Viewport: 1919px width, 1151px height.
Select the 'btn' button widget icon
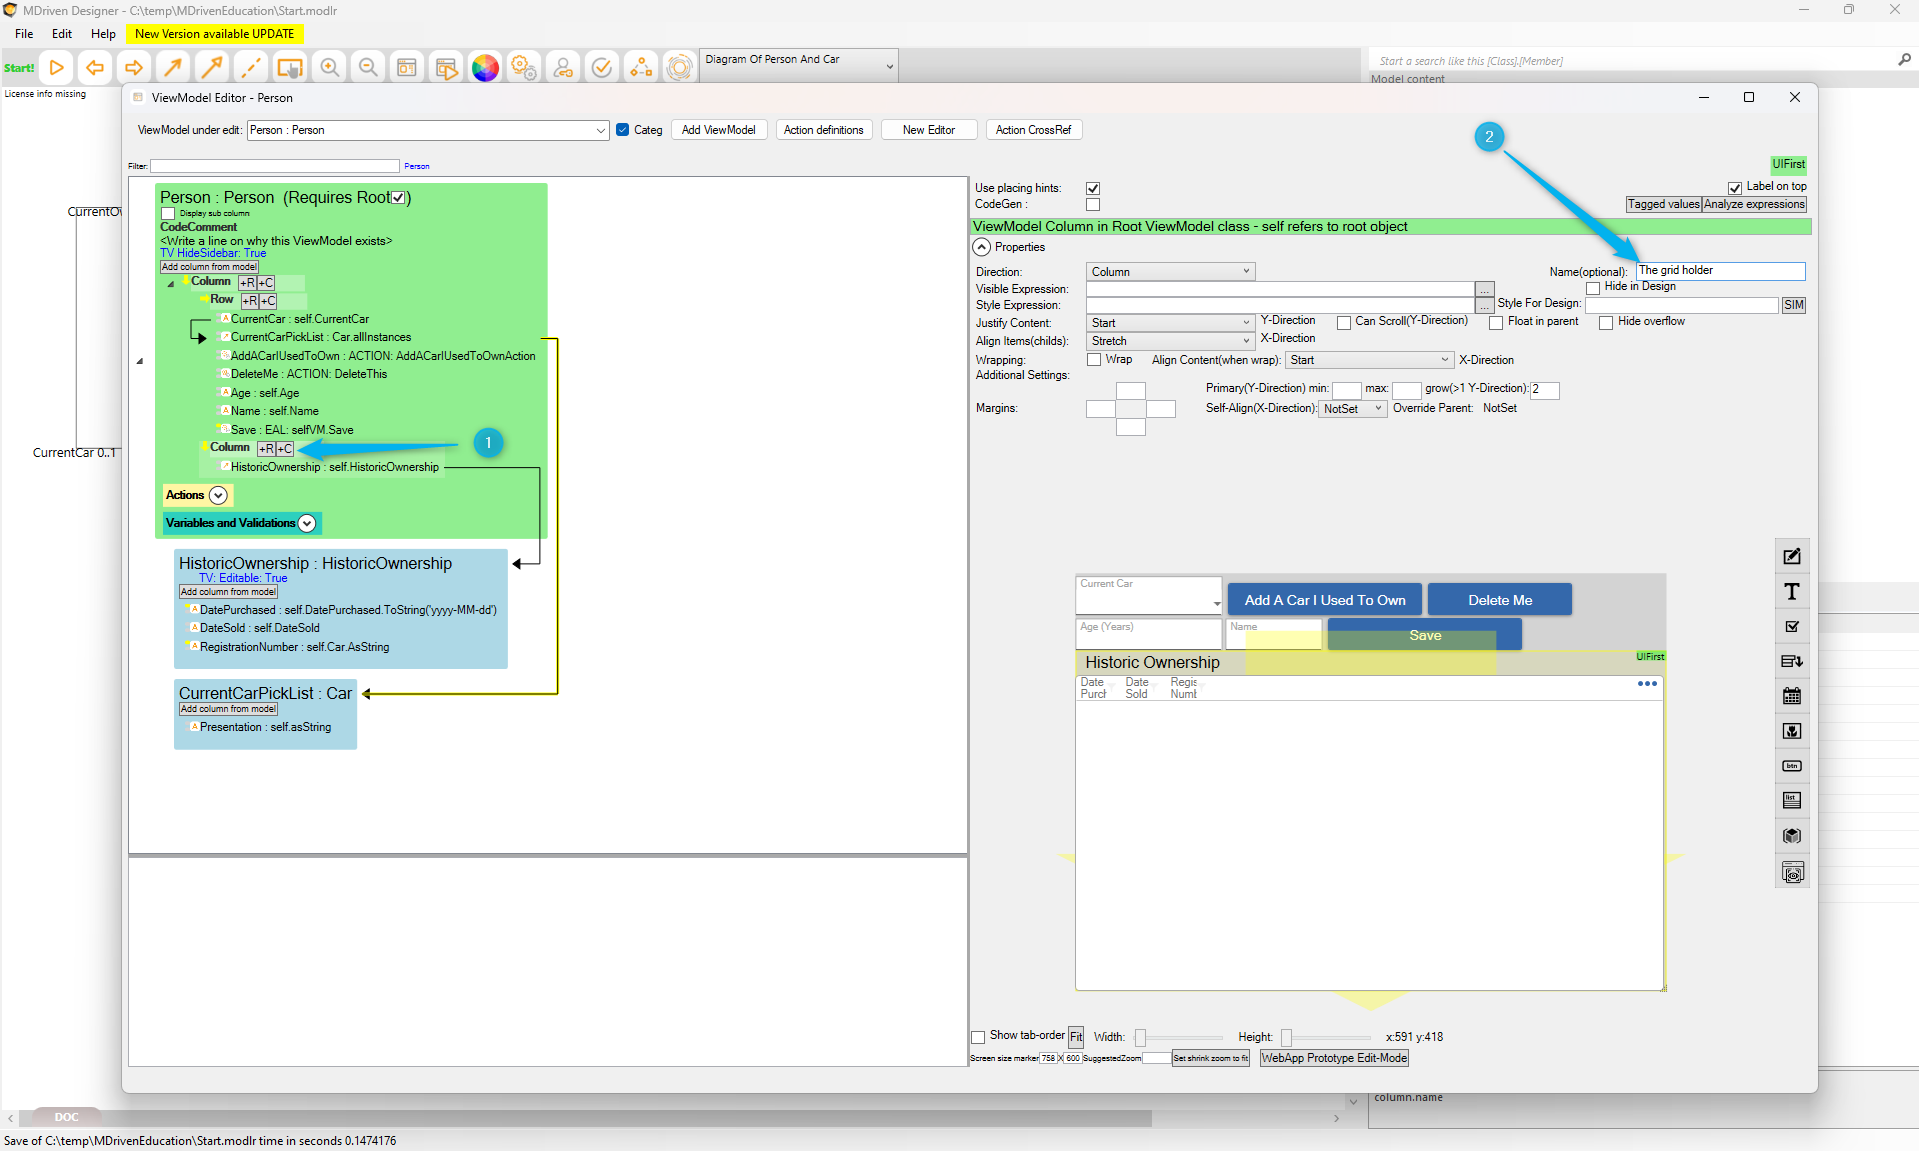1792,766
